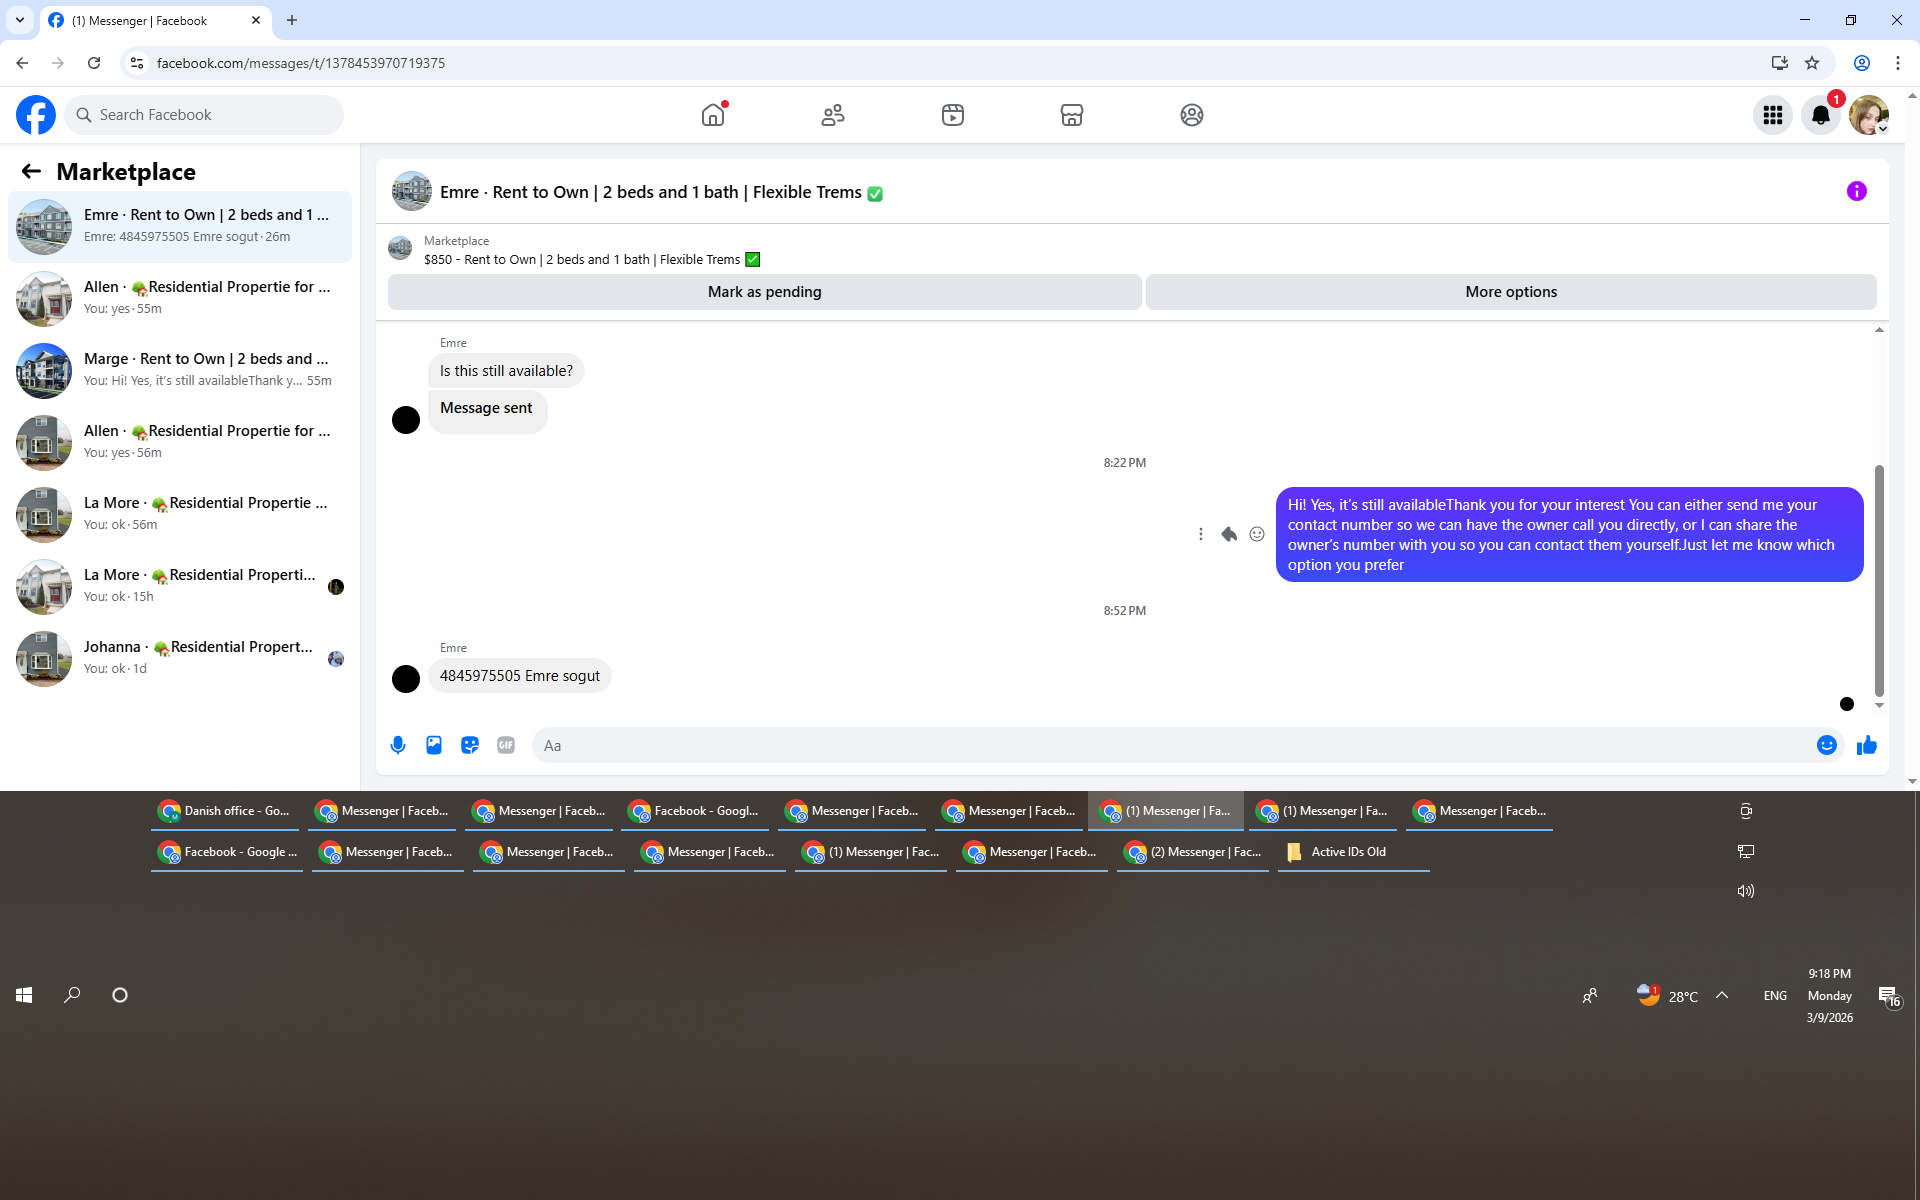Click reply arrow on sent message
Image resolution: width=1920 pixels, height=1200 pixels.
click(1229, 534)
